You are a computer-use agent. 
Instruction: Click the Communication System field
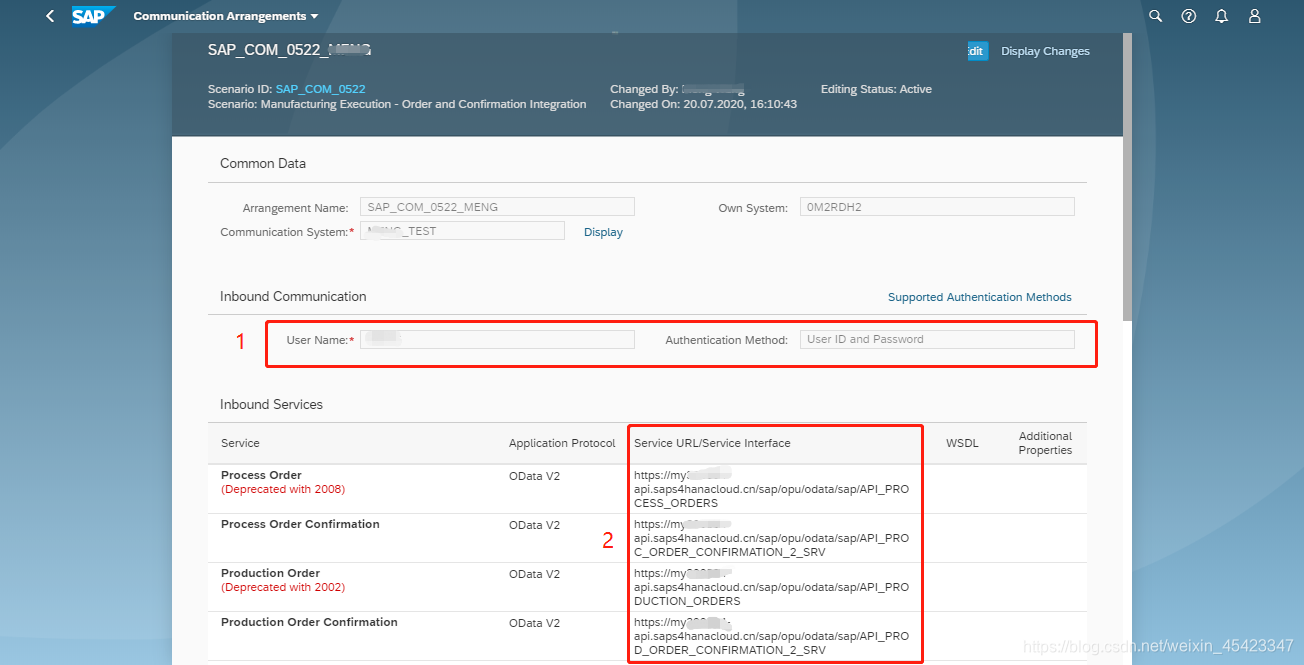[x=462, y=231]
